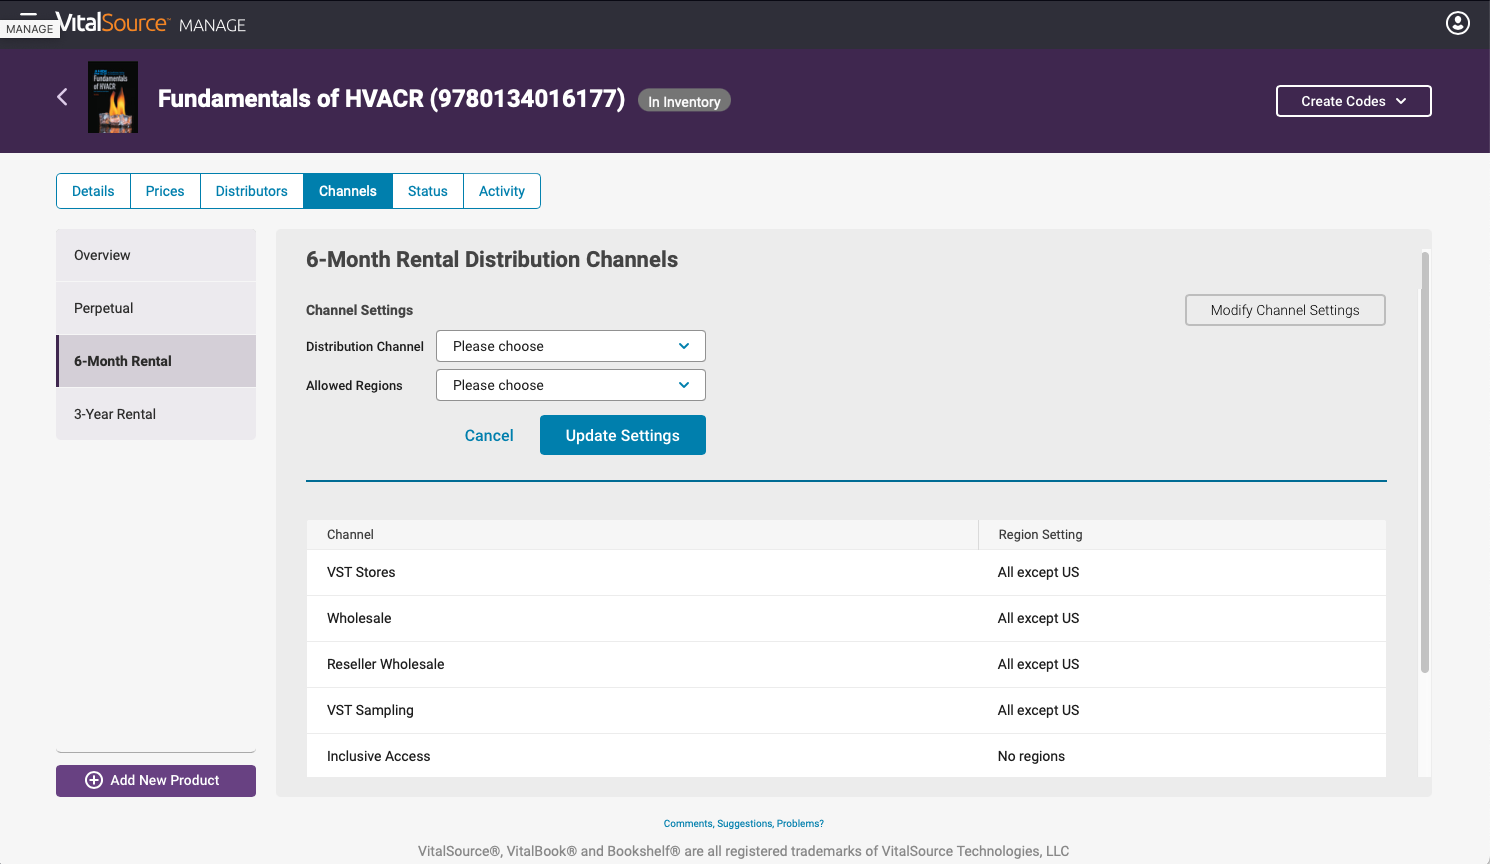Click the channels panel vertical scrollbar

[1425, 462]
